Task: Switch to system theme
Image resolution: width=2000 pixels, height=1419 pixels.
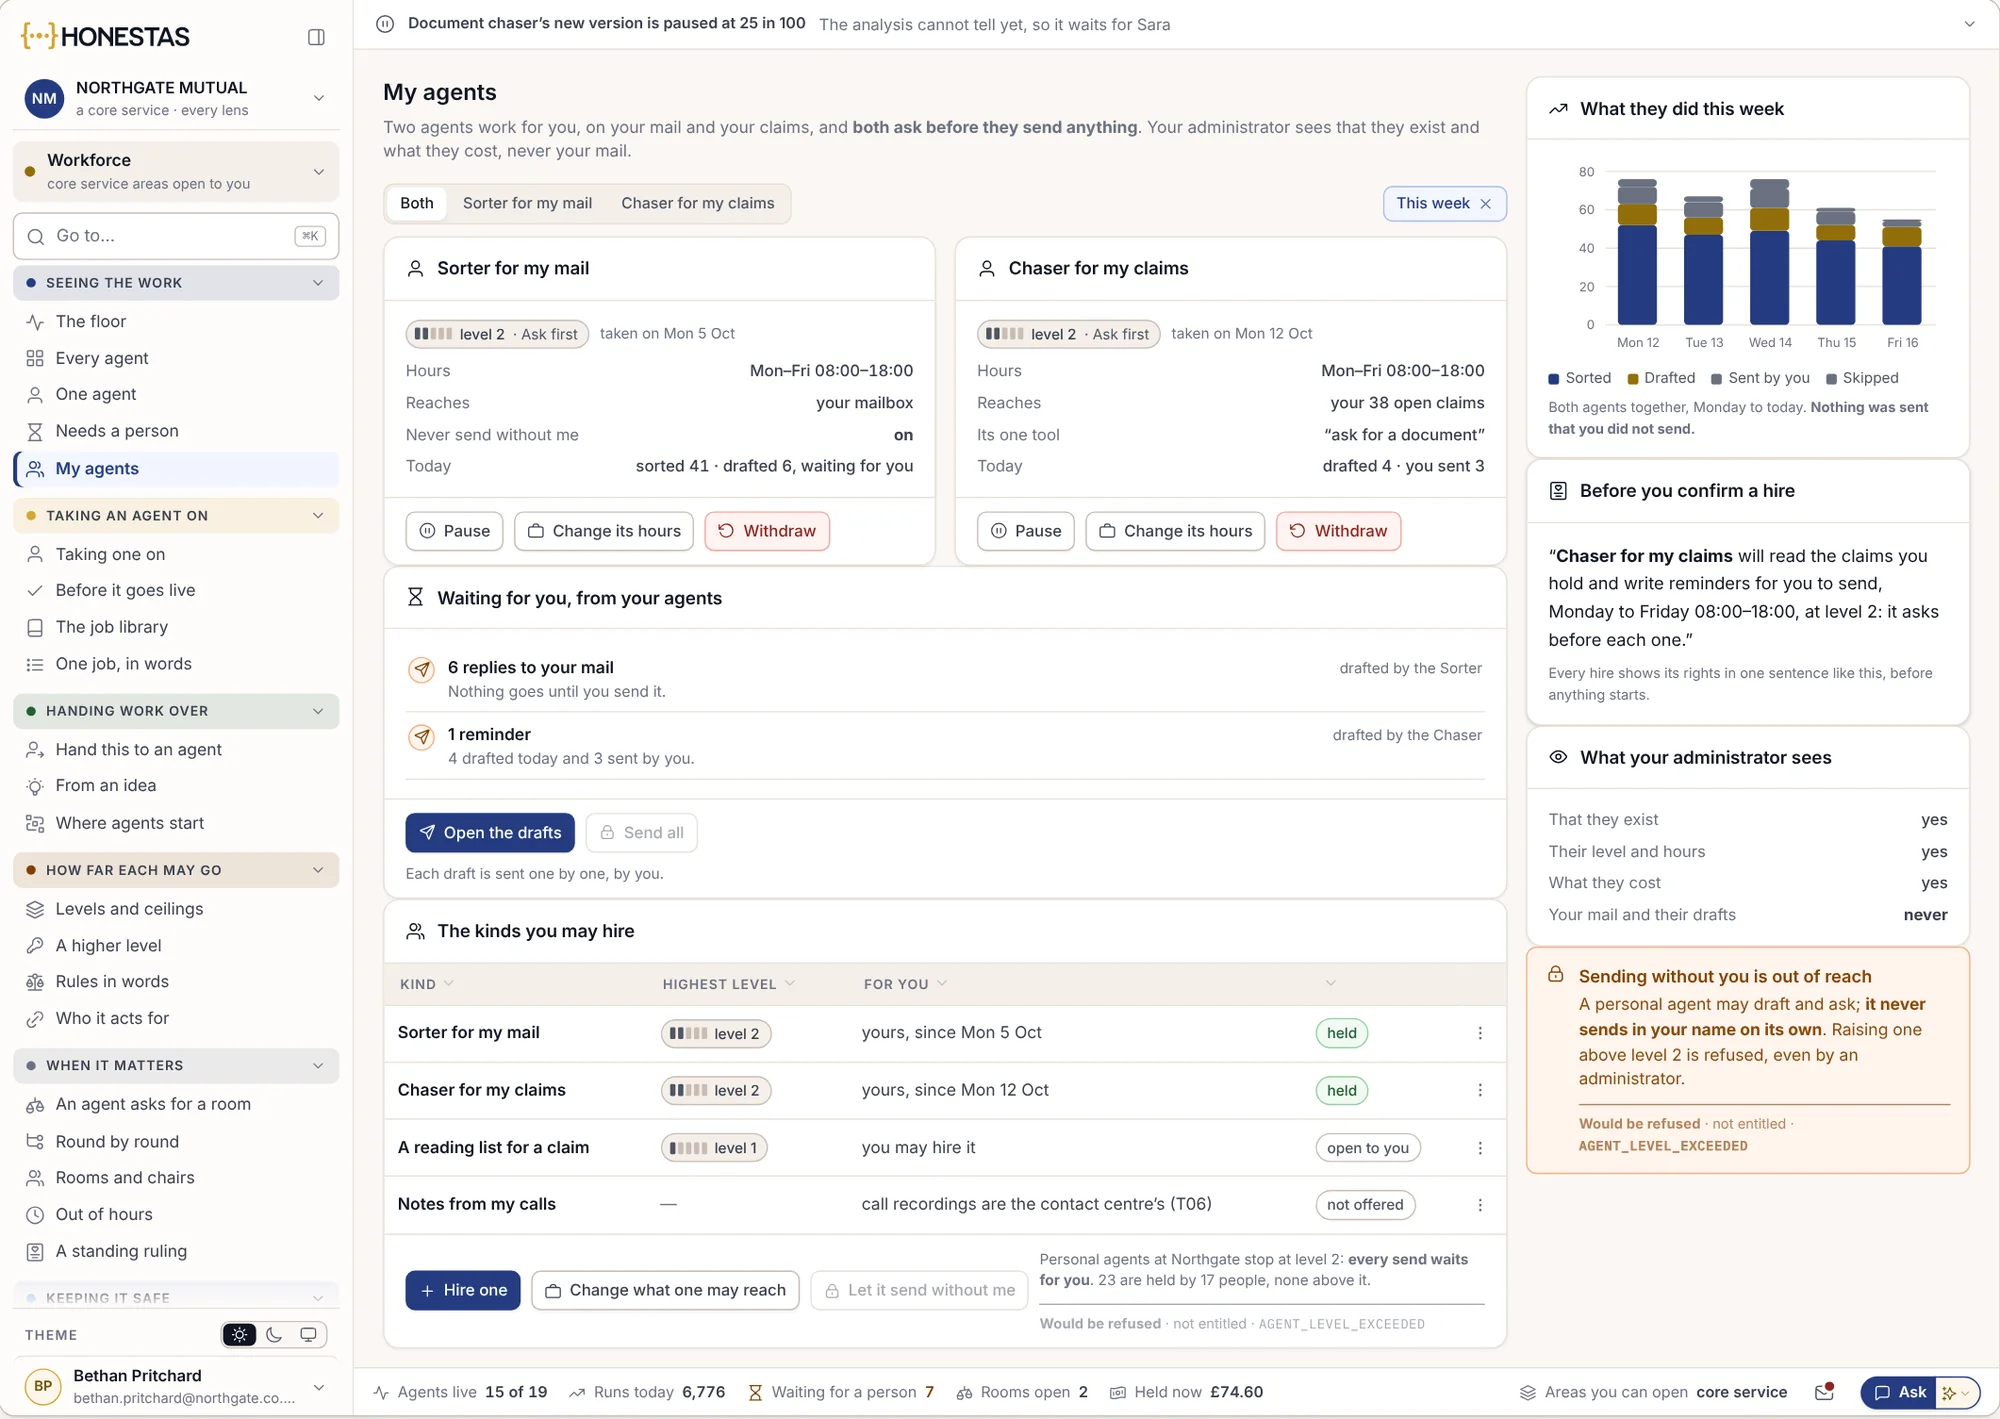Action: pyautogui.click(x=308, y=1335)
